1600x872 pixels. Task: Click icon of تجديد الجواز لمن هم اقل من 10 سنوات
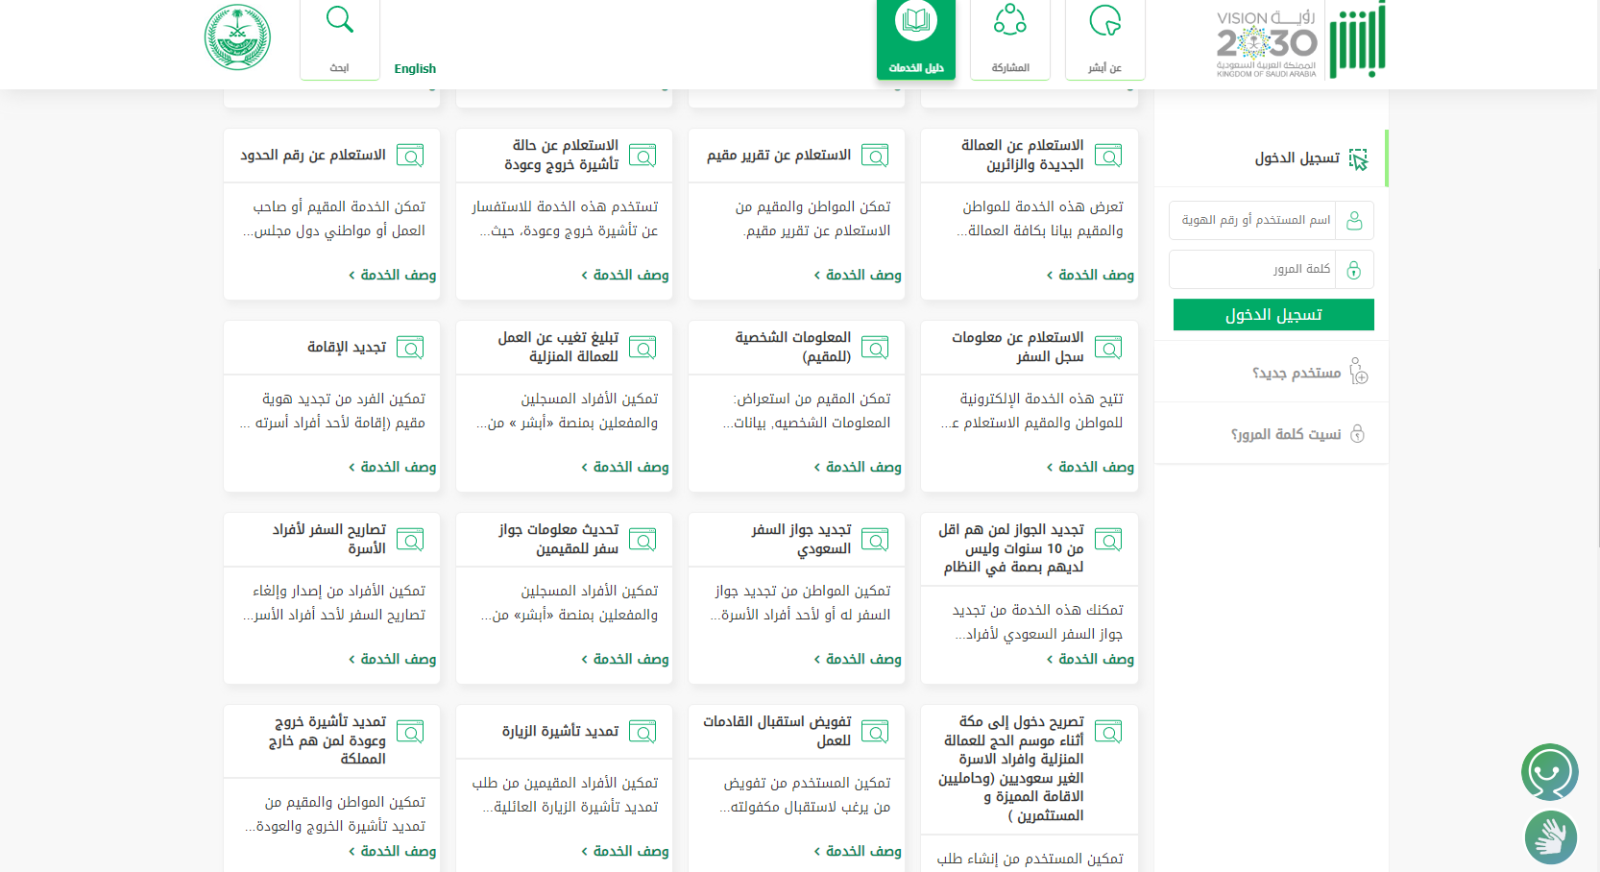coord(1108,540)
